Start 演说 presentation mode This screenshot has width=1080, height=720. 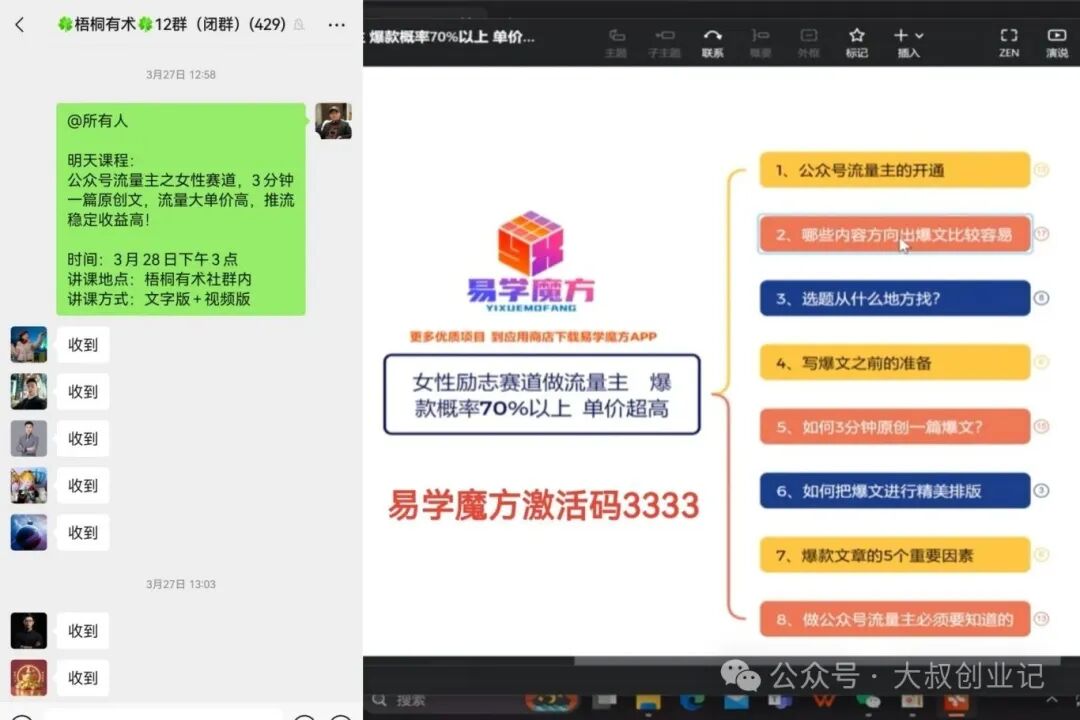[x=1056, y=40]
